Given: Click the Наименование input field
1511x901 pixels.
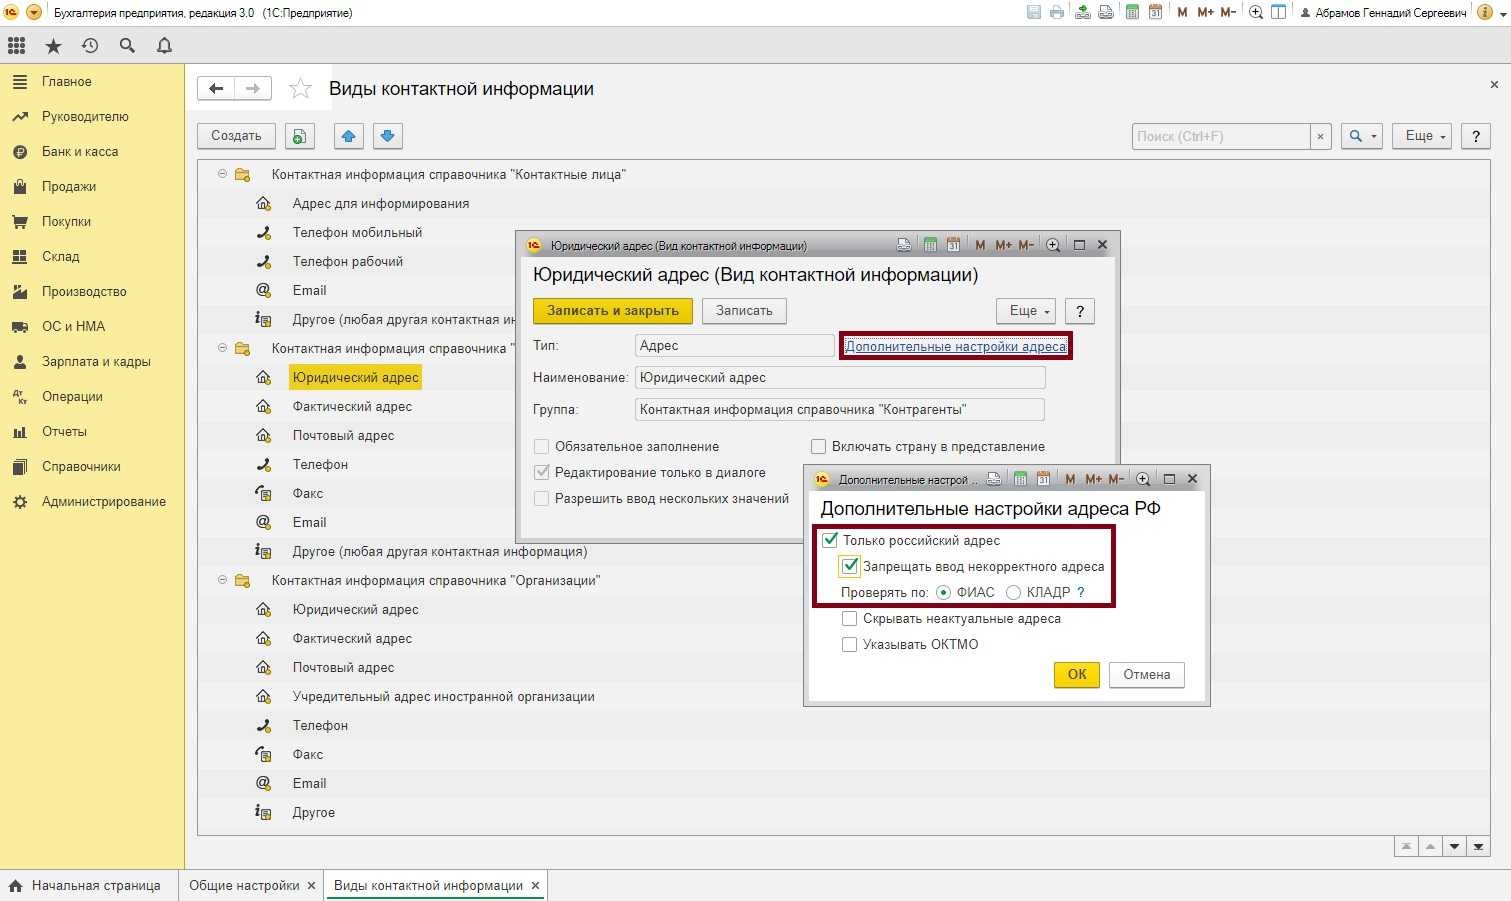Looking at the screenshot, I should [x=840, y=378].
